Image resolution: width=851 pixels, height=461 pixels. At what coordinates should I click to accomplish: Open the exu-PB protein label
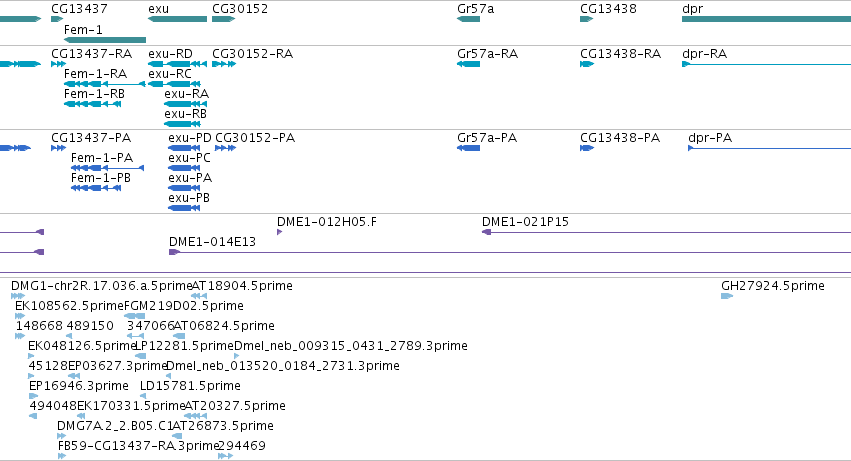(x=189, y=198)
